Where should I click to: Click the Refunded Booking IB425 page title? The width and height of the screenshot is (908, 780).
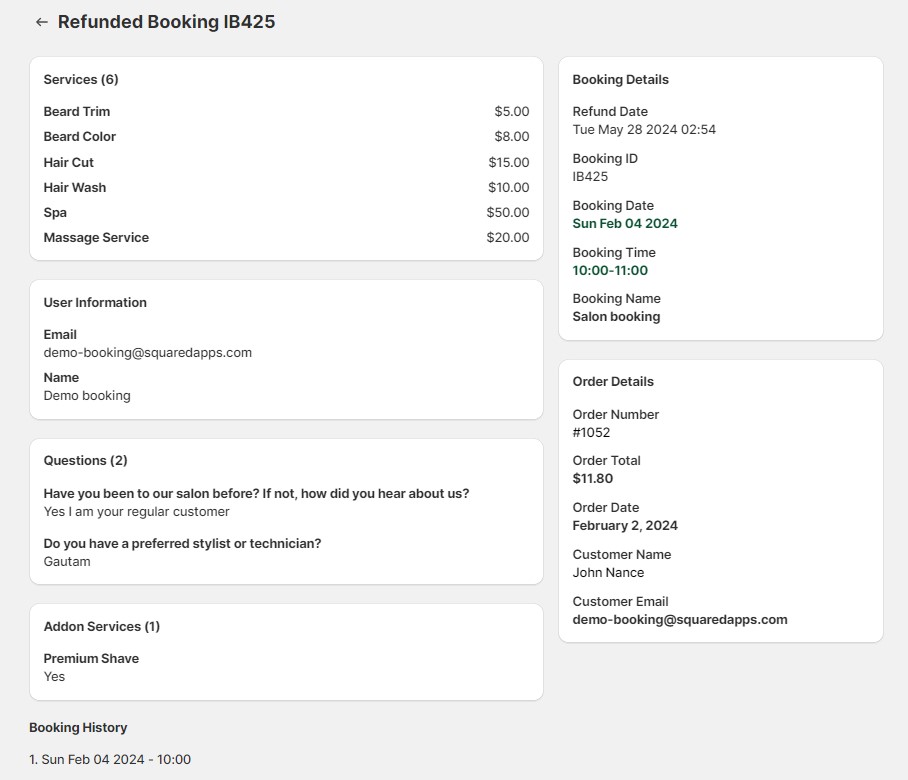(x=166, y=22)
